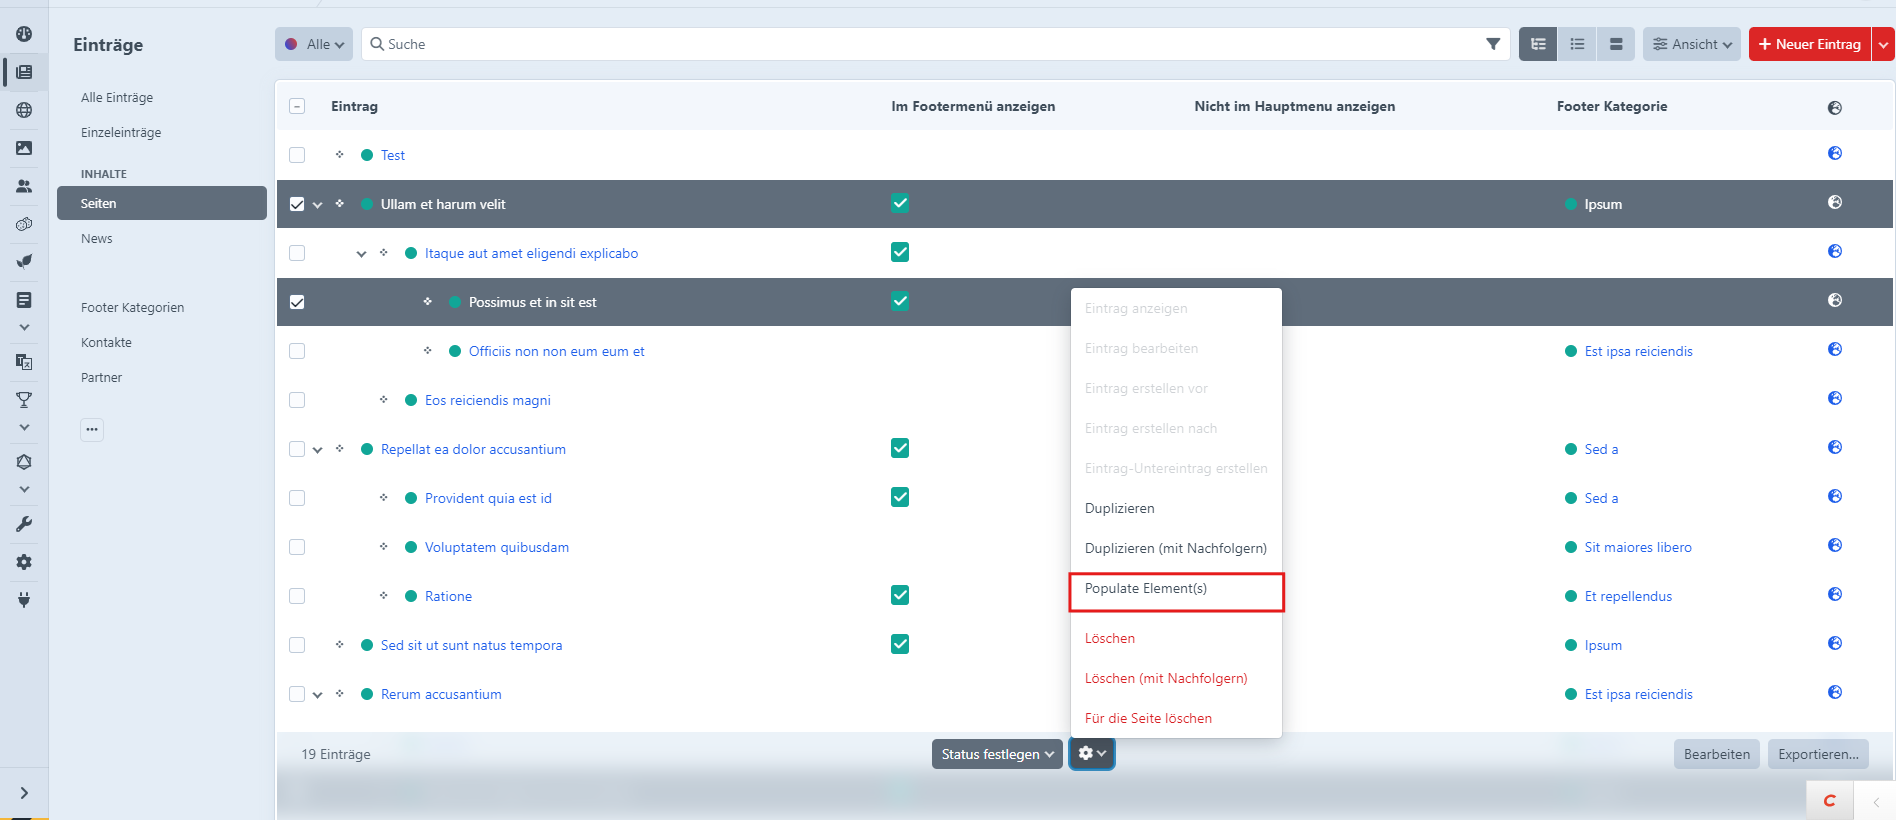The height and width of the screenshot is (820, 1896).
Task: Click the Assets image icon in sidebar
Action: coord(24,148)
